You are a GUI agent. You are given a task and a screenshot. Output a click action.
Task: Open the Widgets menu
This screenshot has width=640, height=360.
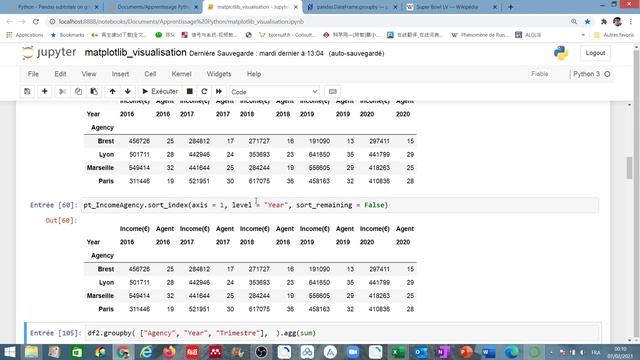tap(219, 74)
